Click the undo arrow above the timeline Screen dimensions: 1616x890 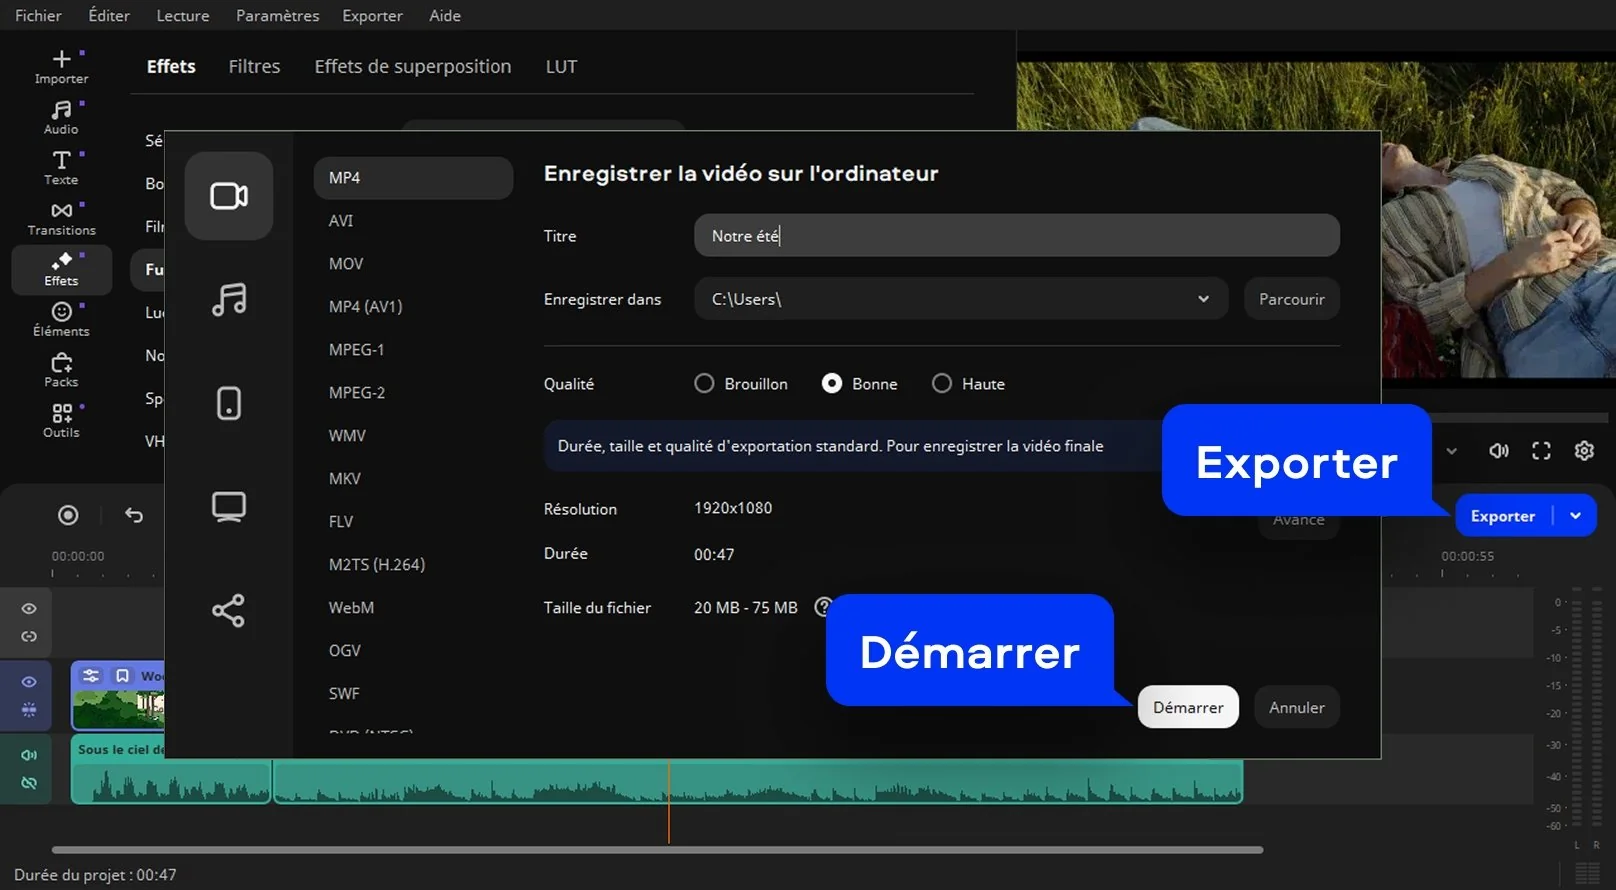tap(134, 515)
